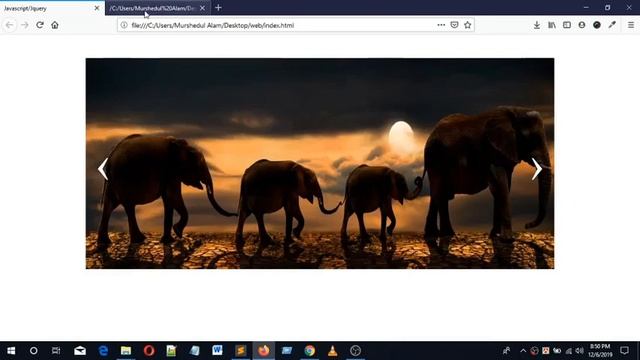
Task: Switch to the Javascript/Jquery tab
Action: click(52, 8)
